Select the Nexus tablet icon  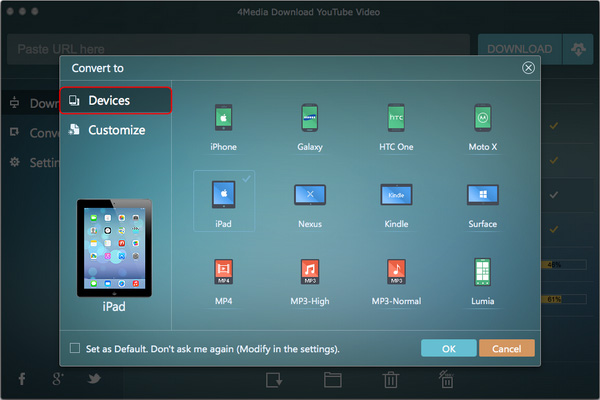pos(310,195)
